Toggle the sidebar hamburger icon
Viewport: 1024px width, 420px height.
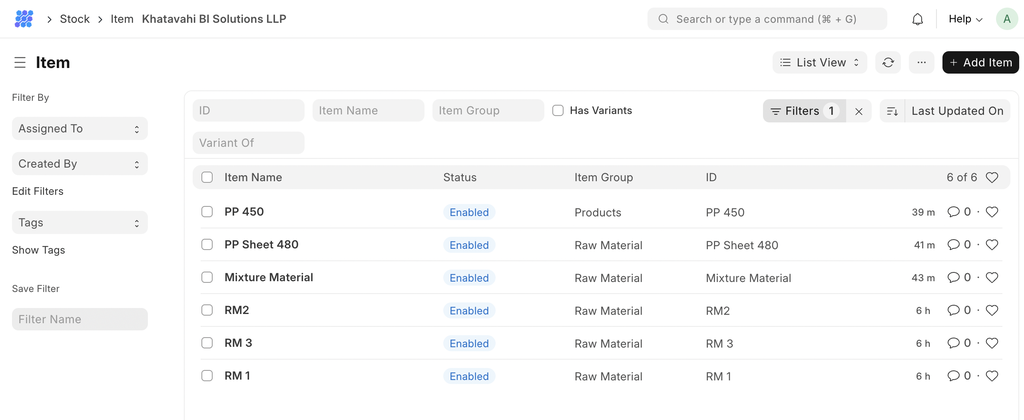click(20, 63)
